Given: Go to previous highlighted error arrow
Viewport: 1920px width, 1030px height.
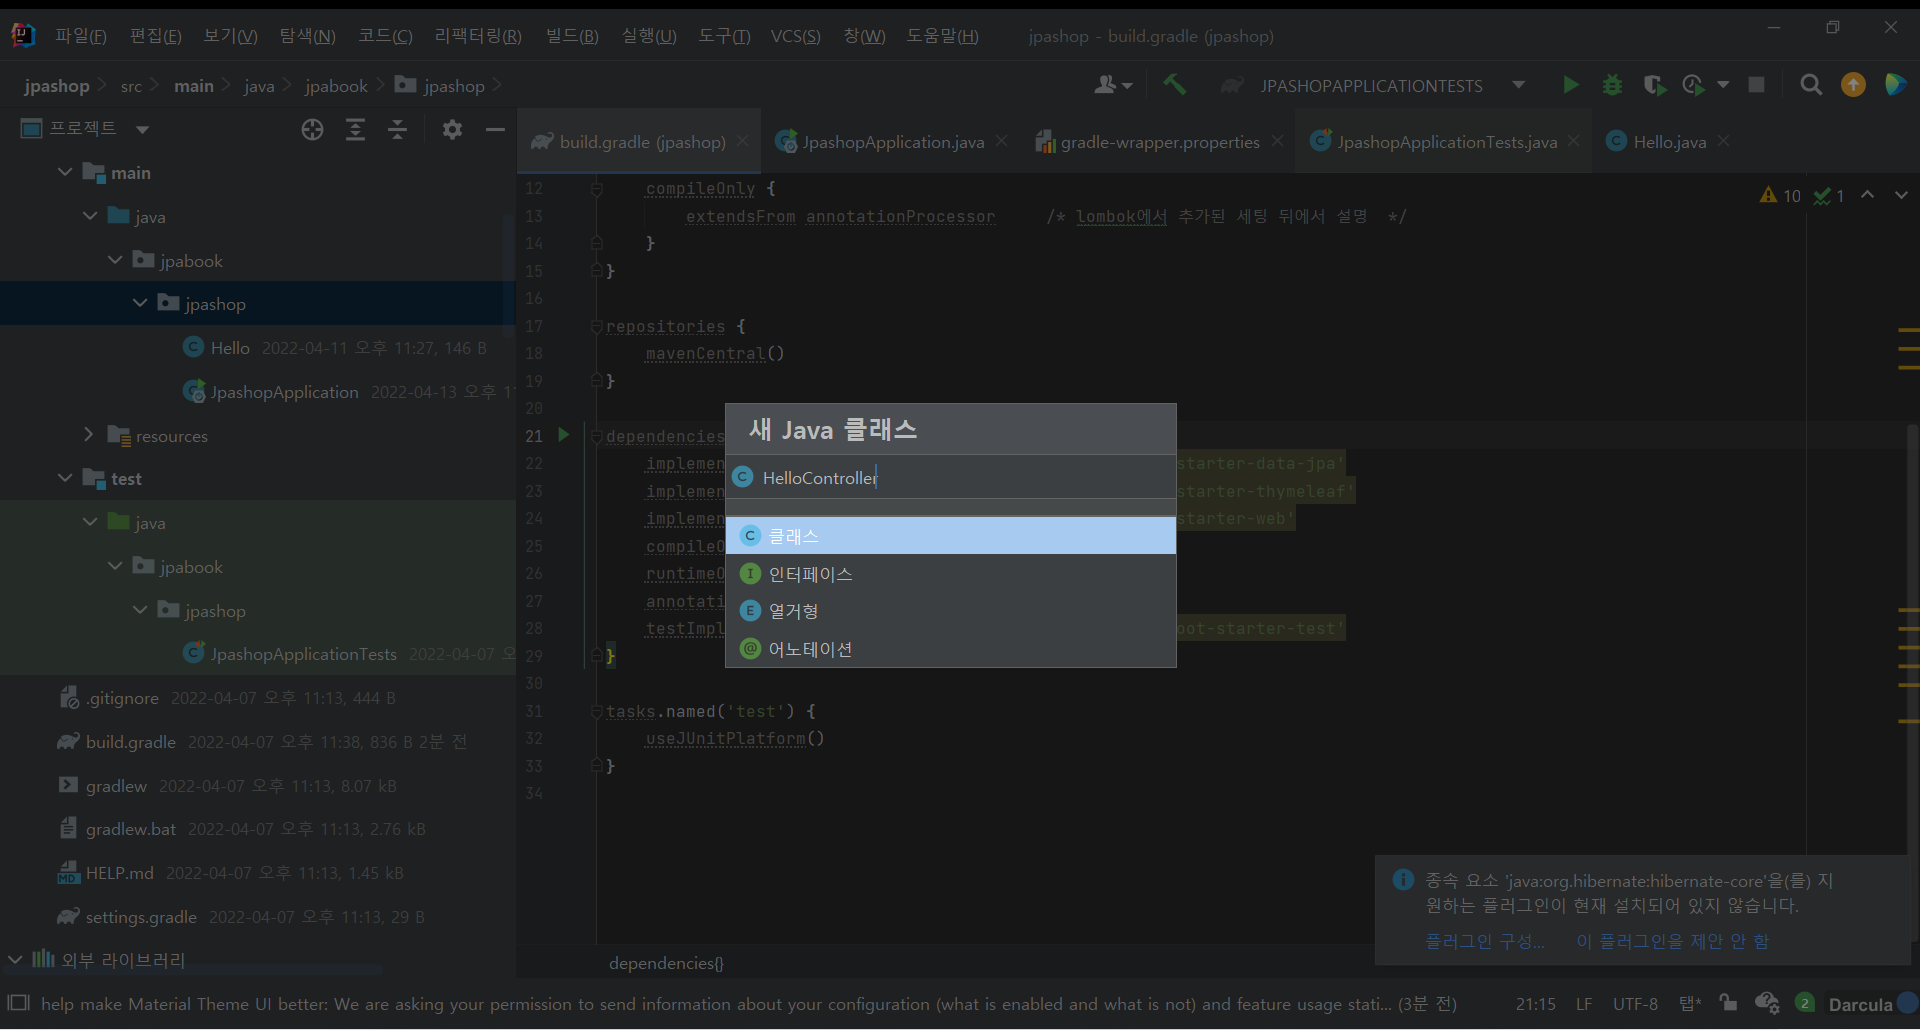Looking at the screenshot, I should [1867, 195].
